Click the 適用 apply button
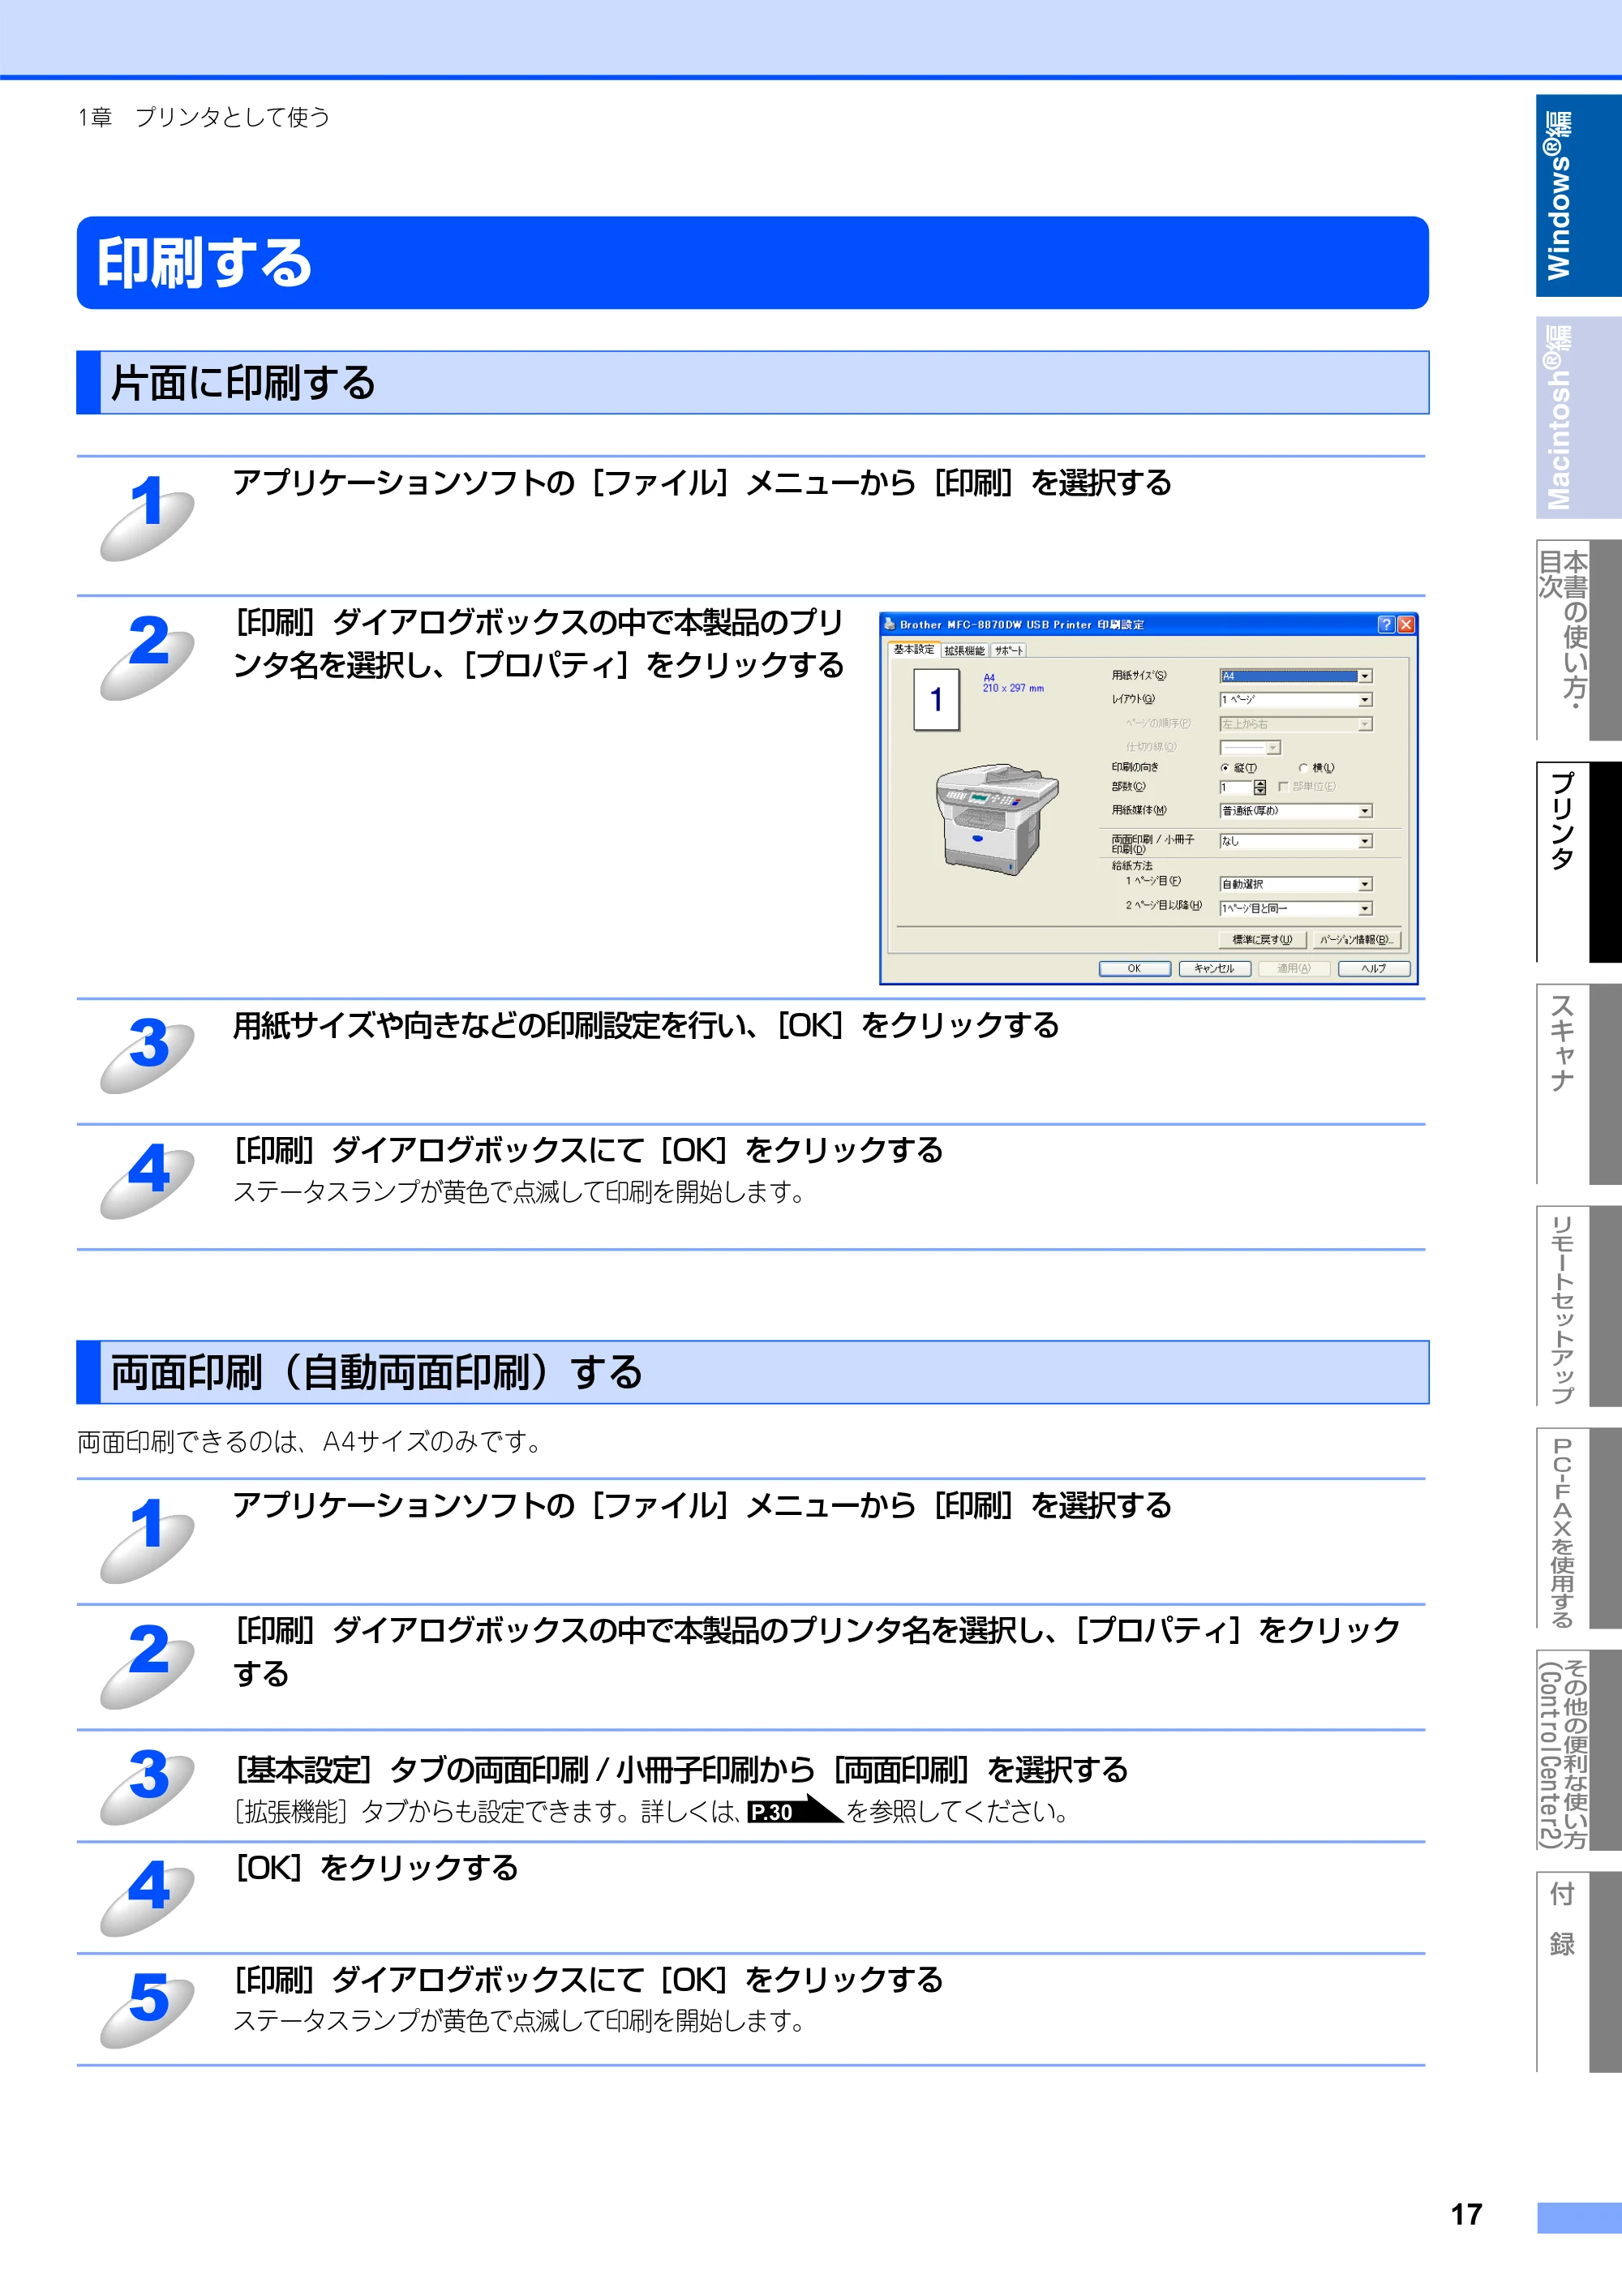The width and height of the screenshot is (1622, 2296). (1294, 969)
